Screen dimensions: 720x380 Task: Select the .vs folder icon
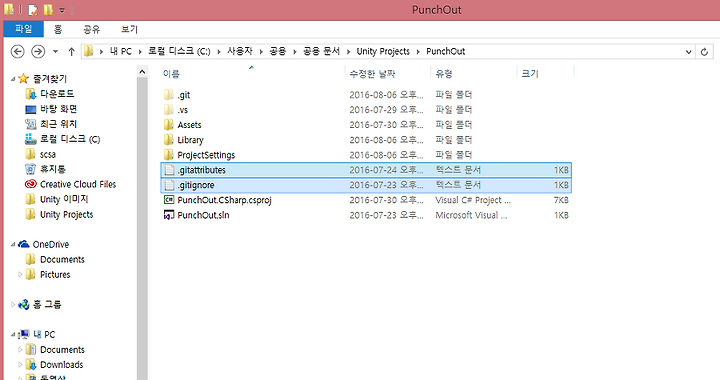169,110
